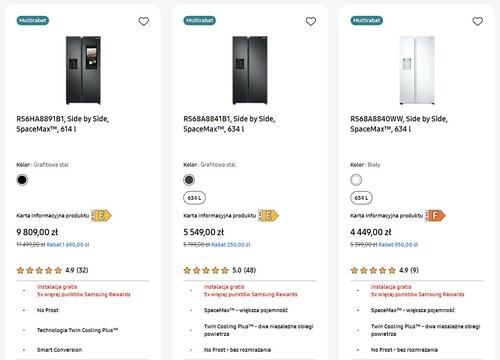
Task: Open RS68A8841B1 Side by Side product title
Action: click(229, 124)
